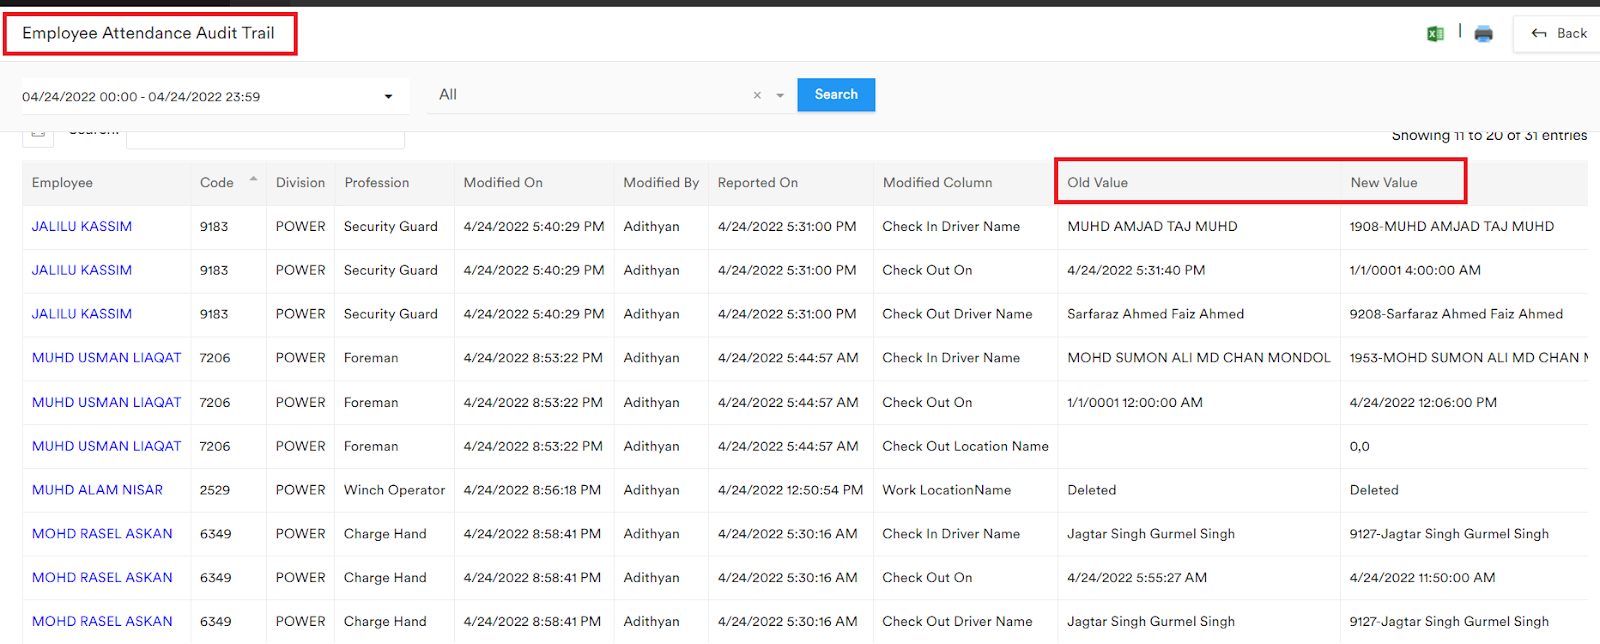This screenshot has height=644, width=1600.
Task: Sort by Old Value header
Action: click(x=1198, y=183)
